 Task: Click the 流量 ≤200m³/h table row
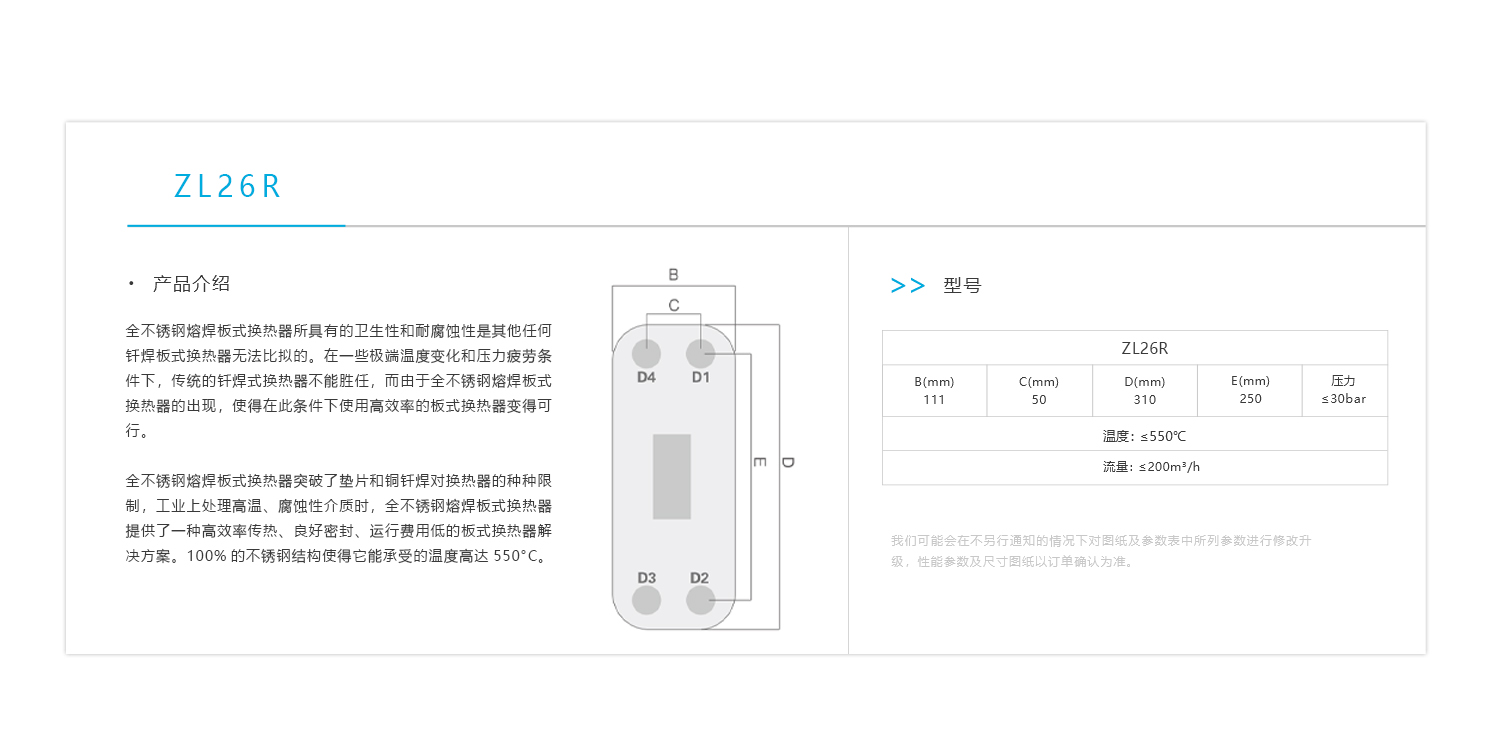[x=1134, y=467]
